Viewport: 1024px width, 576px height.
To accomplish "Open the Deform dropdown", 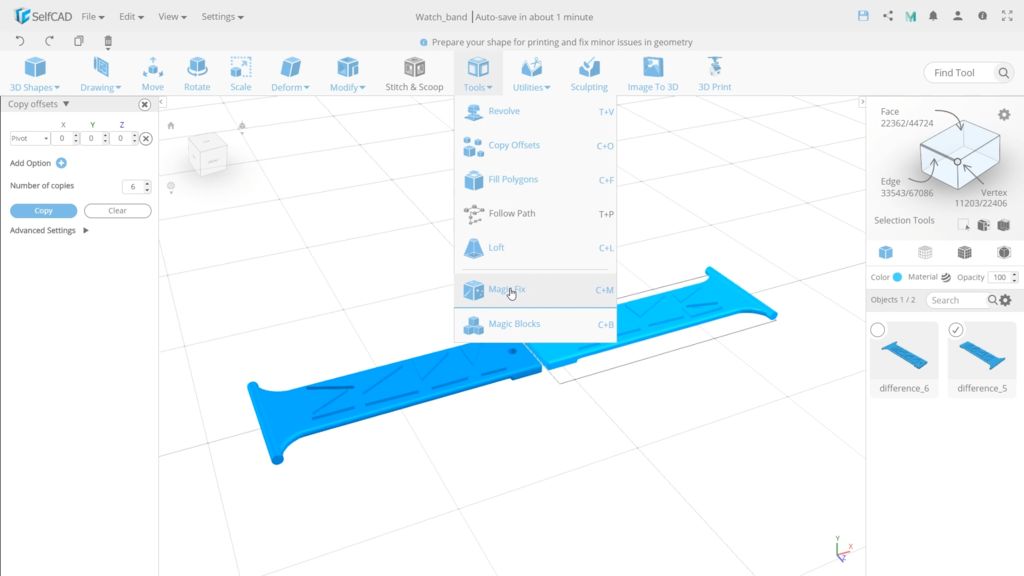I will [290, 74].
